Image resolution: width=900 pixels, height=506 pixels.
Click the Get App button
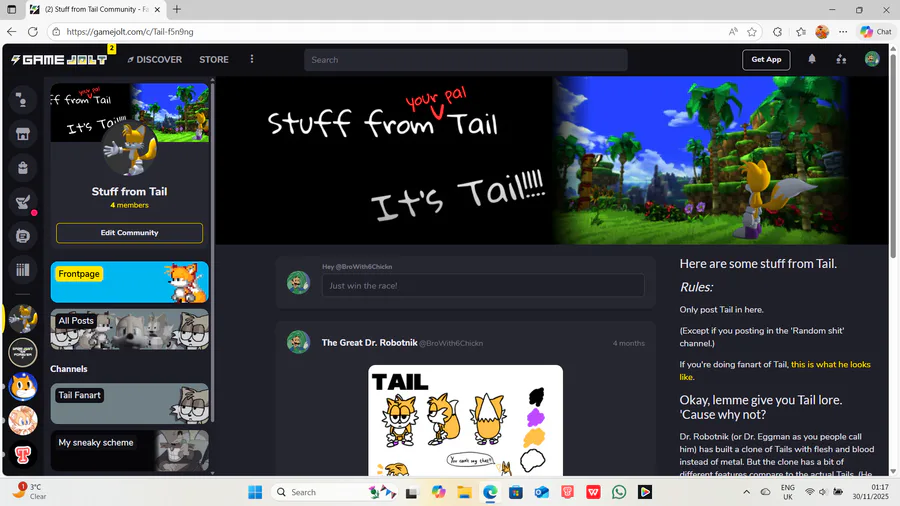[x=766, y=59]
